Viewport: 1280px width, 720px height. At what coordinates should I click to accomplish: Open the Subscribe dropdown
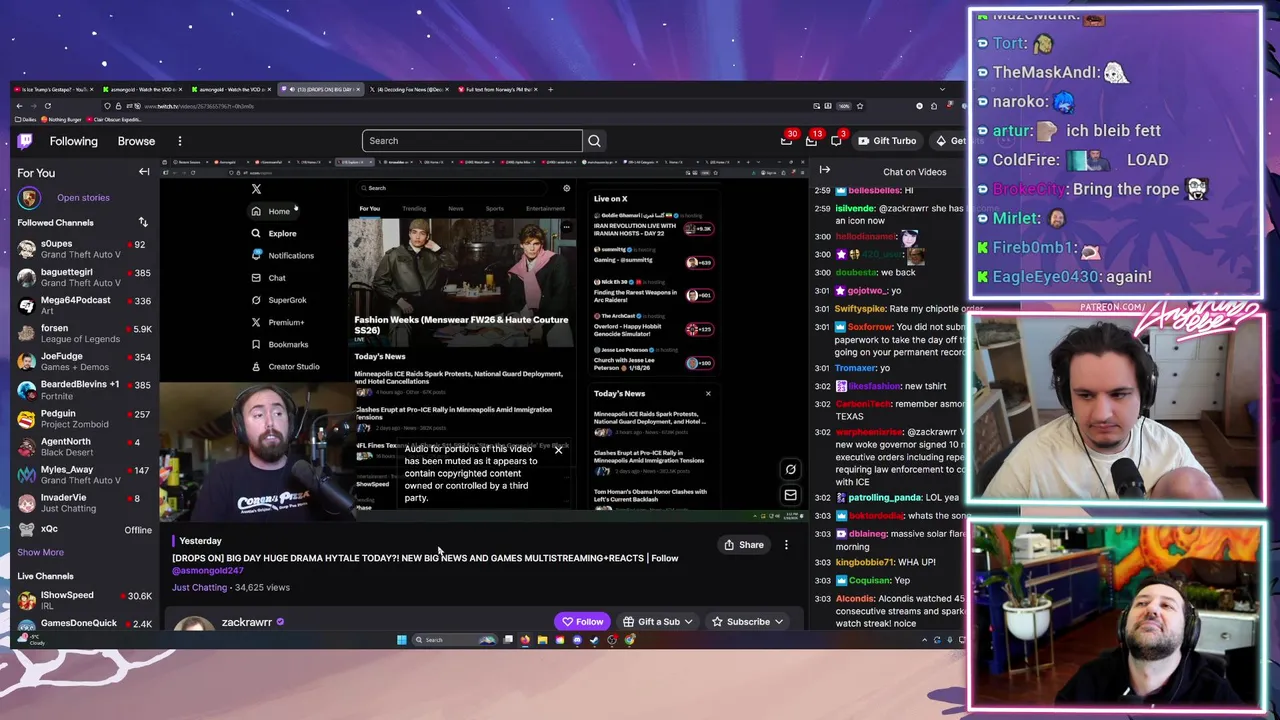coord(748,622)
